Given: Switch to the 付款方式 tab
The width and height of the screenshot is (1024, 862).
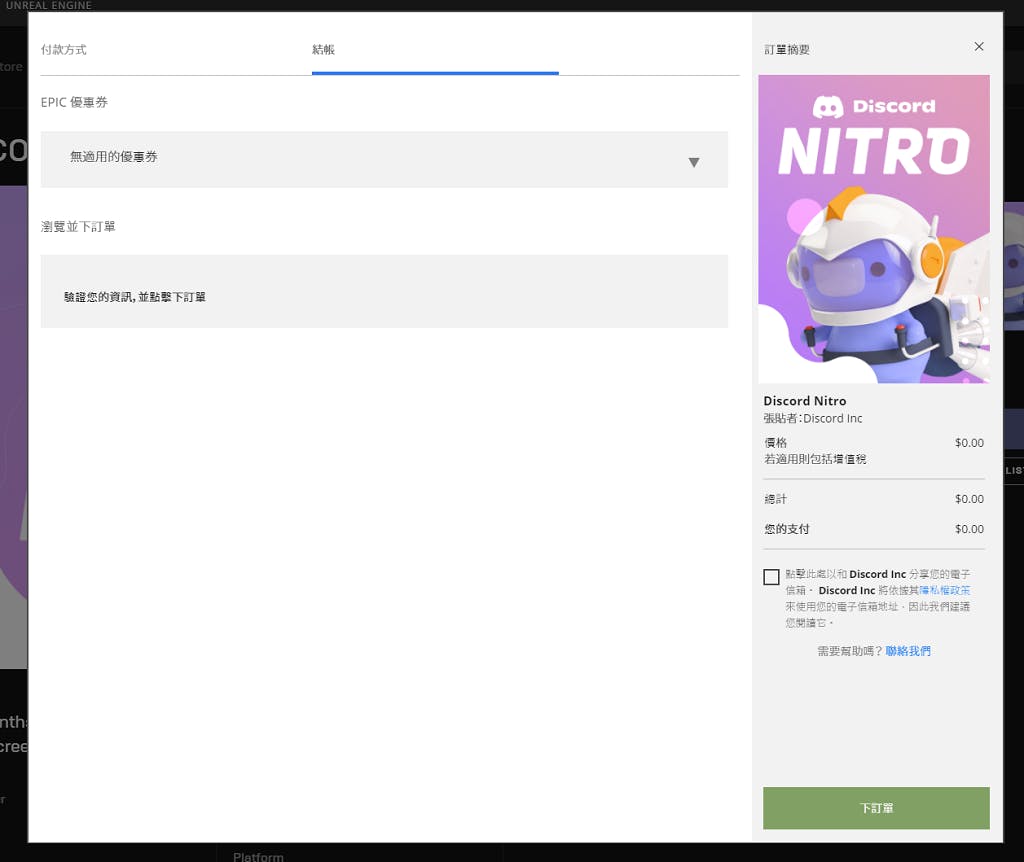Looking at the screenshot, I should coord(64,49).
